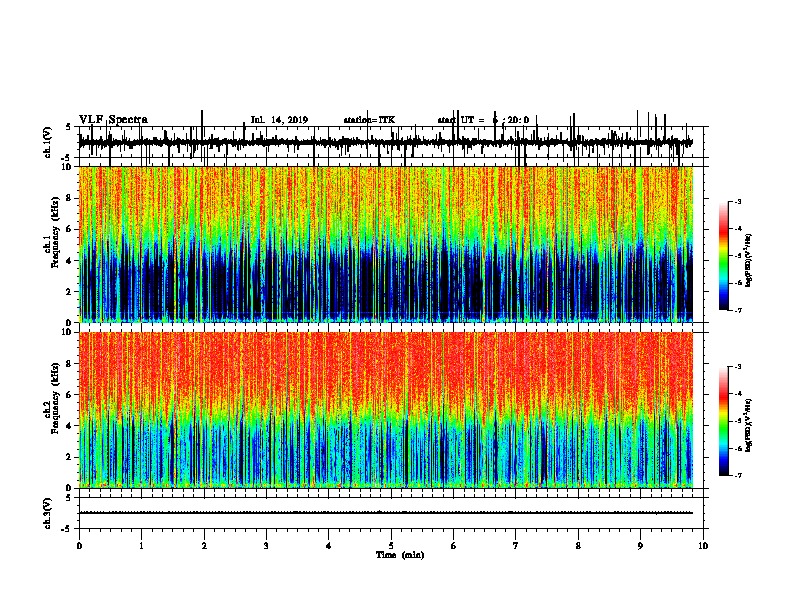Click the ch.1 color bar log(PSD) label
This screenshot has width=792, height=612.
(748, 260)
